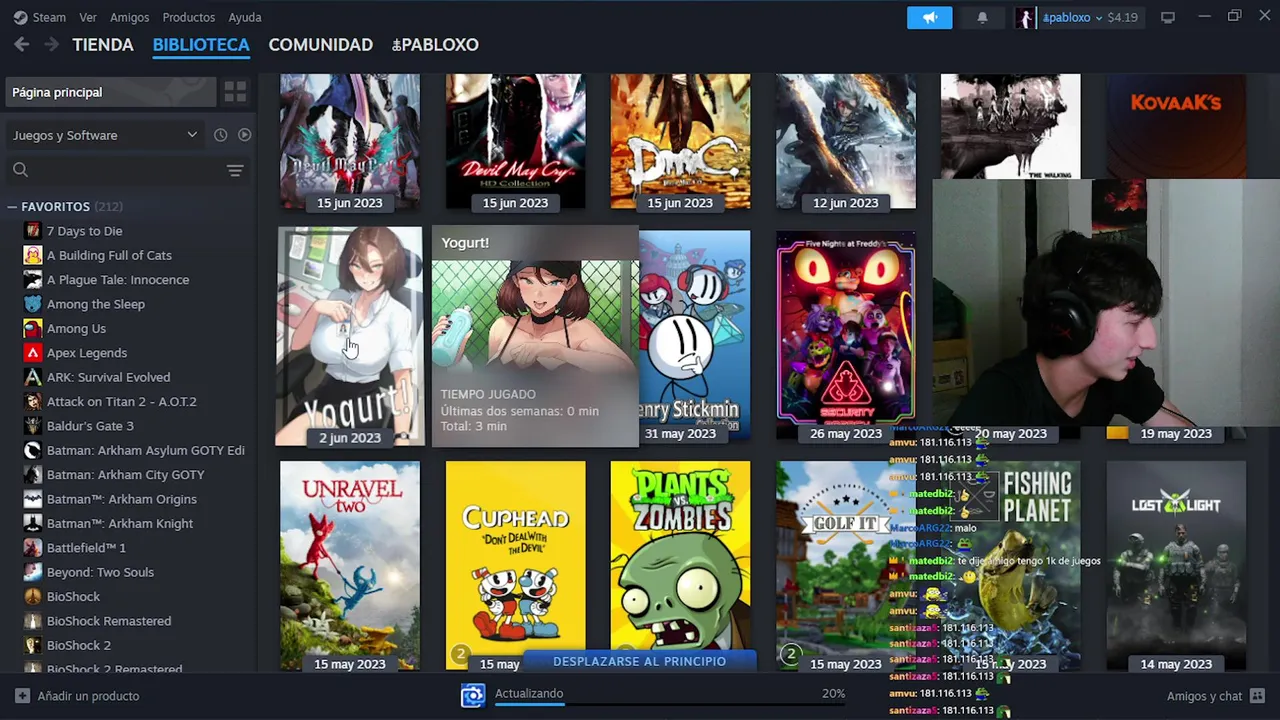Open the KovaaK's game cover
This screenshot has height=720, width=1280.
click(1176, 125)
